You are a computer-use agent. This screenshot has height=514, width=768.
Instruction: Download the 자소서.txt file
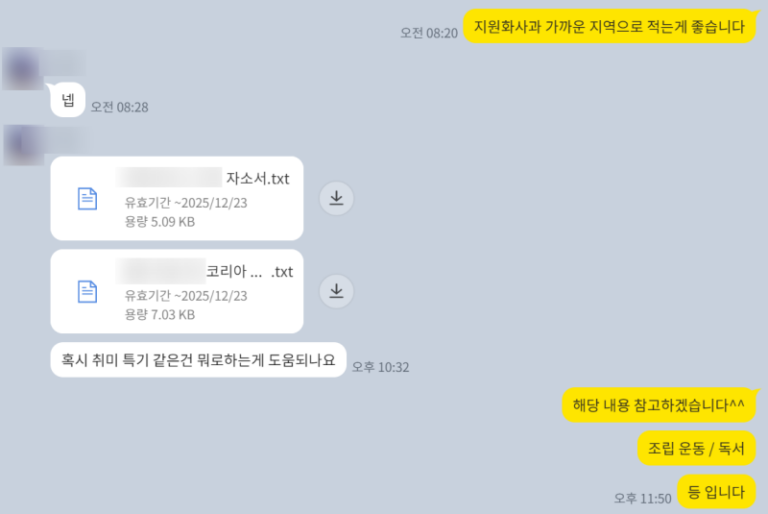(x=336, y=198)
